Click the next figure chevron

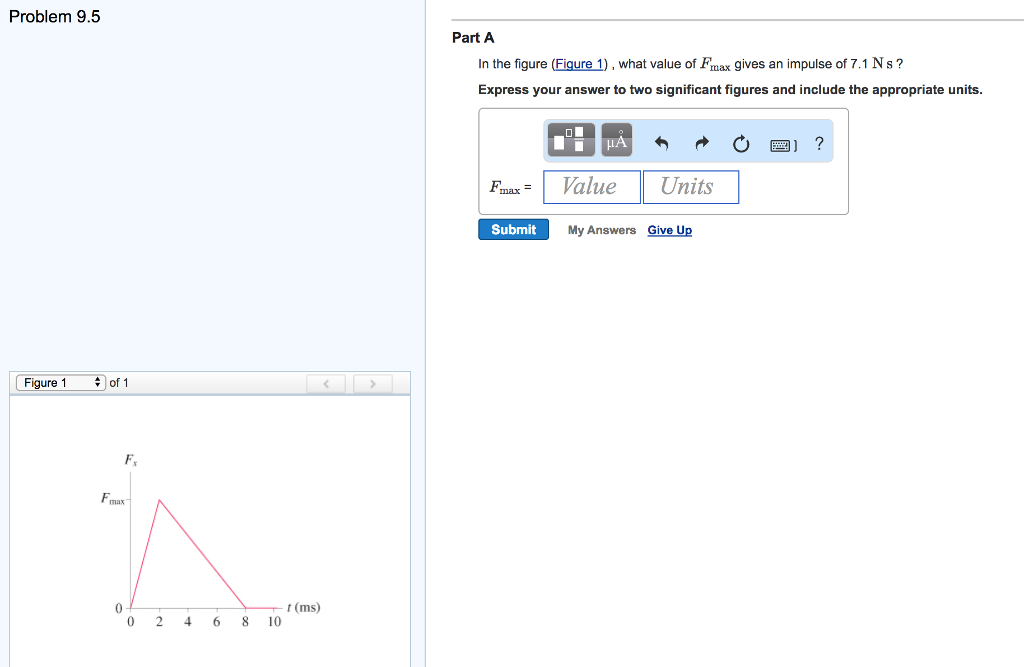pyautogui.click(x=371, y=382)
